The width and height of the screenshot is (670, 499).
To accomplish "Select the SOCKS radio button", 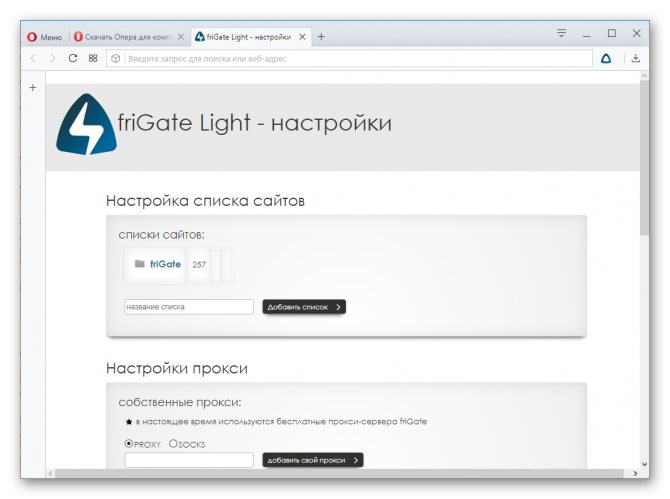I will coord(173,443).
